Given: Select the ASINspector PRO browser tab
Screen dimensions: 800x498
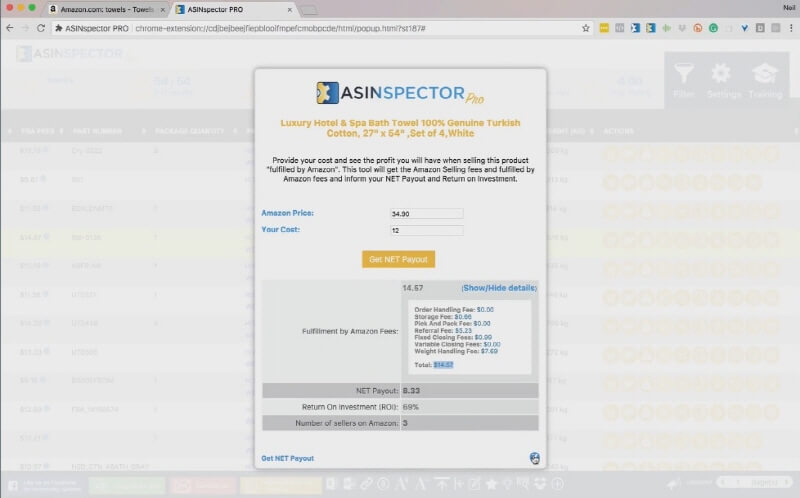Looking at the screenshot, I should pos(232,9).
